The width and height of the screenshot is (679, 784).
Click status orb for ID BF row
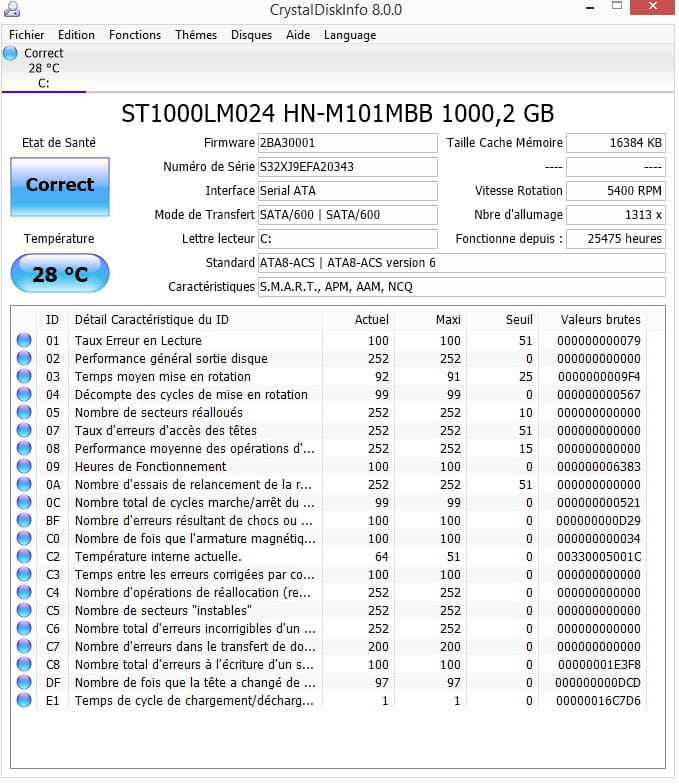coord(24,520)
